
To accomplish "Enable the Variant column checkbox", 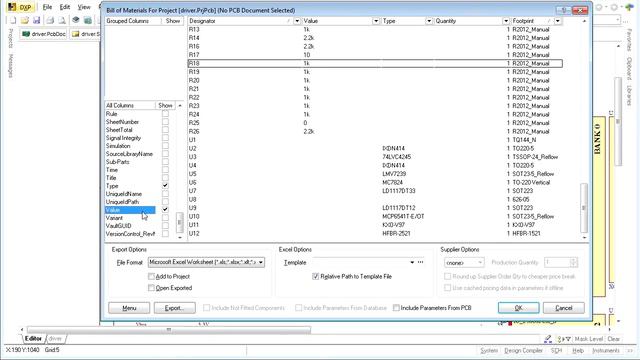I will [x=165, y=218].
